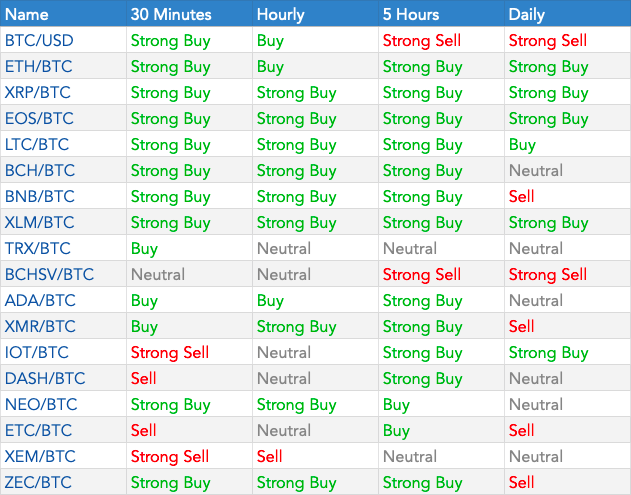Open the BTC/USD pair link

click(x=39, y=41)
